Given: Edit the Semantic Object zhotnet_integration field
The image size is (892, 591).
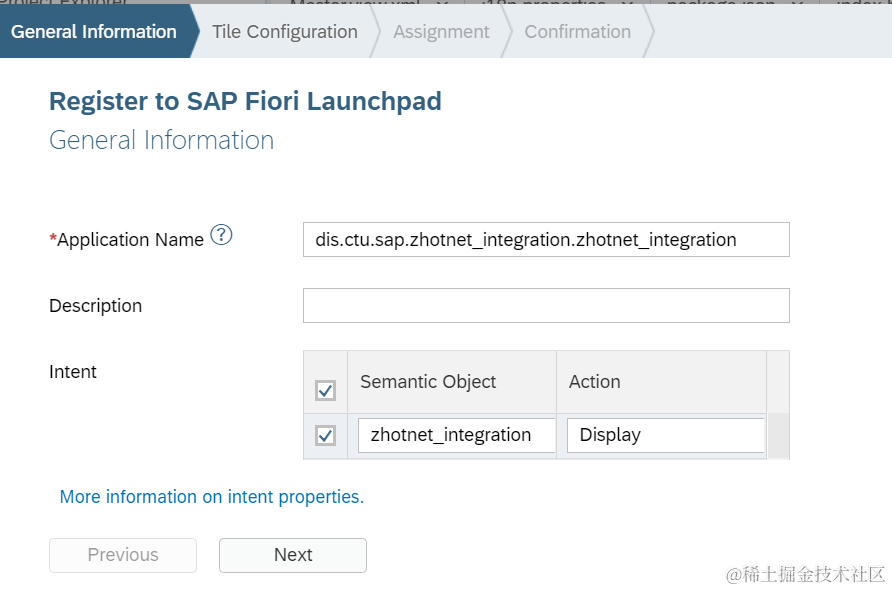Looking at the screenshot, I should [456, 435].
